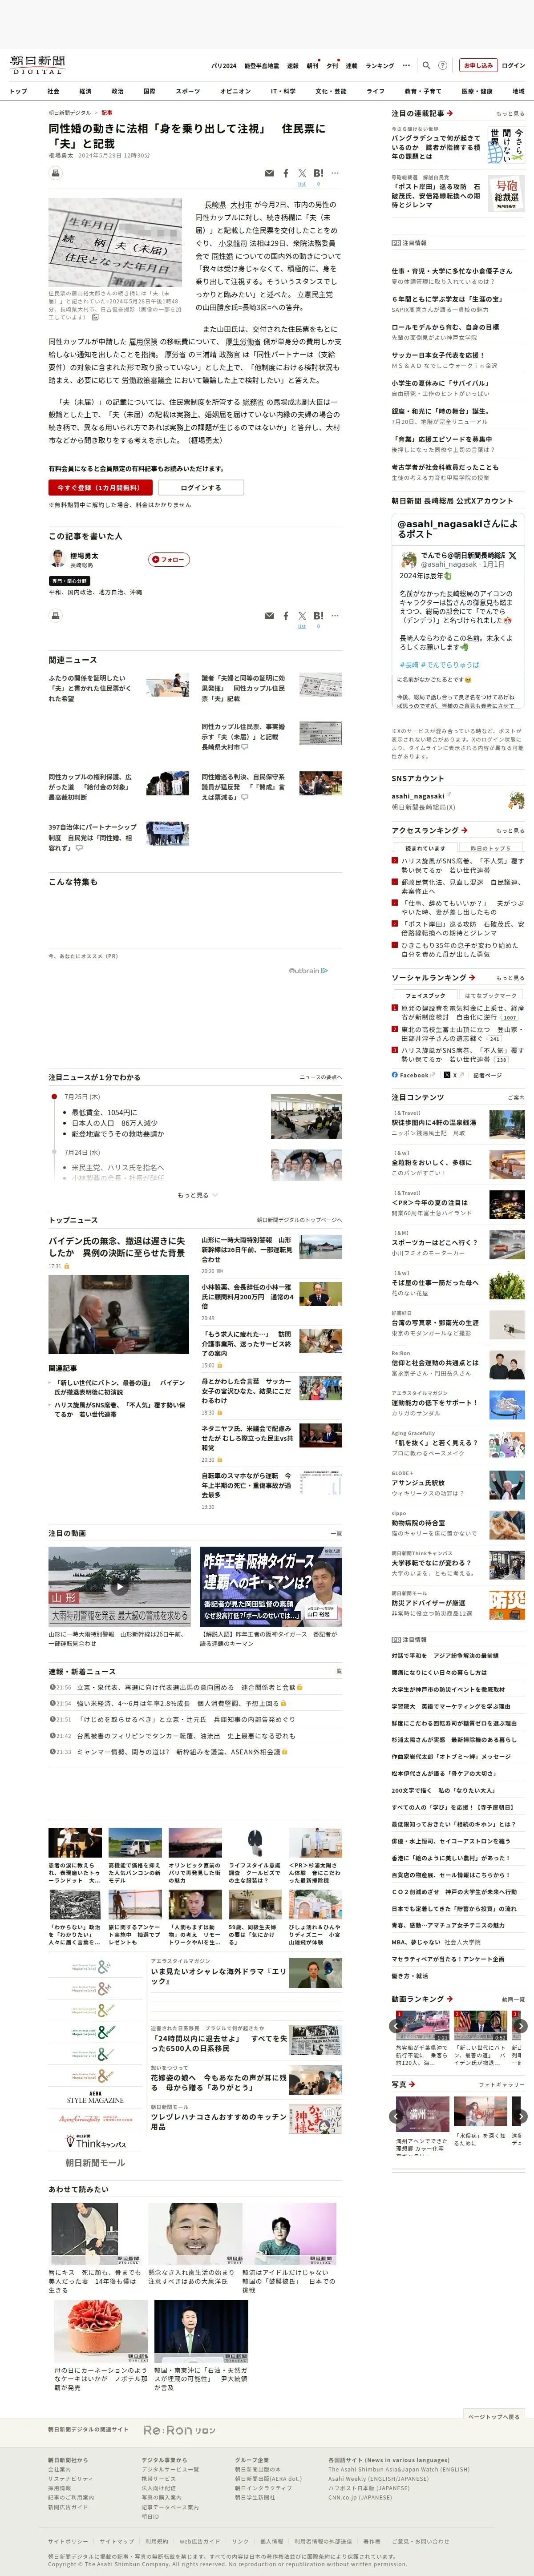Image resolution: width=534 pixels, height=2576 pixels.
Task: Open IT・科学 in the navigation bar
Action: click(x=283, y=91)
